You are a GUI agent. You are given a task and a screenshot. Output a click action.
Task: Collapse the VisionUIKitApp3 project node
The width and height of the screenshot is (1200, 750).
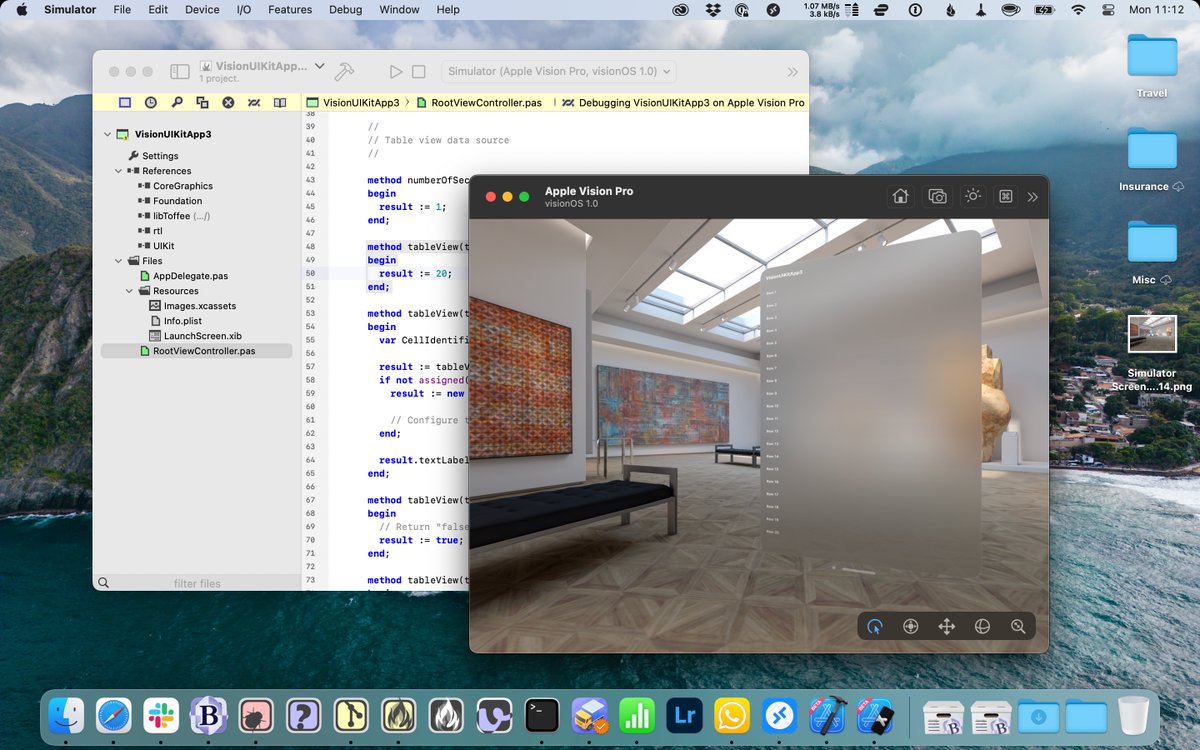(107, 134)
